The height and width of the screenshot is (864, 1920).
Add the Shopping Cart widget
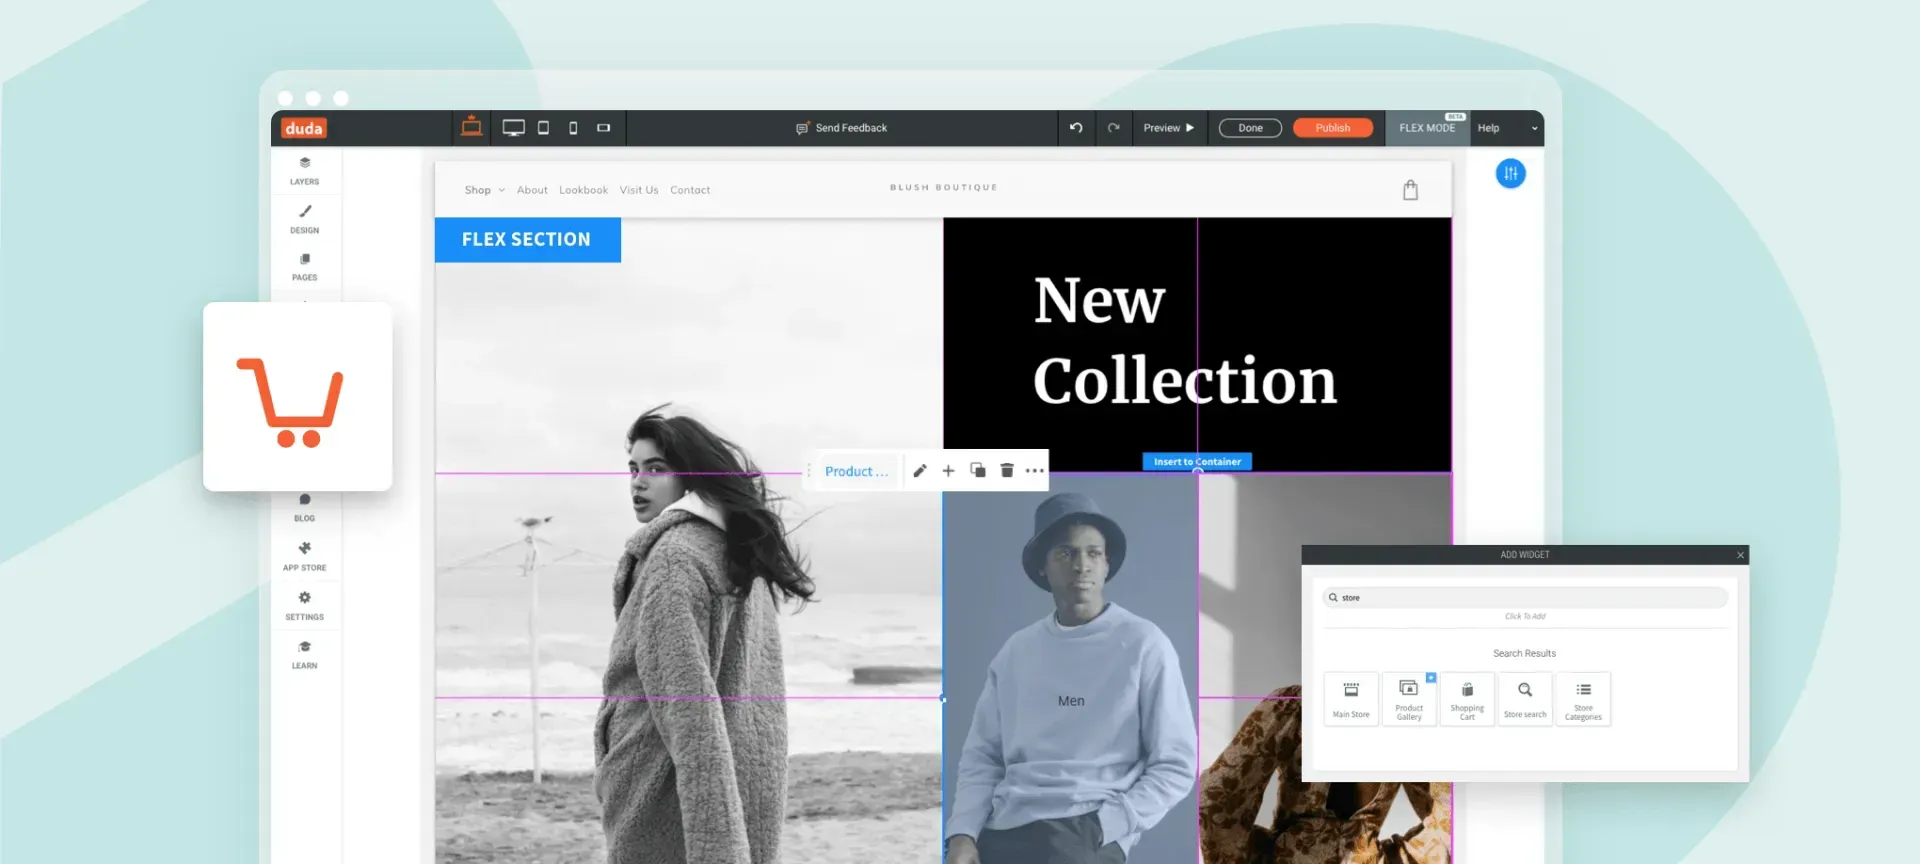pyautogui.click(x=1467, y=699)
